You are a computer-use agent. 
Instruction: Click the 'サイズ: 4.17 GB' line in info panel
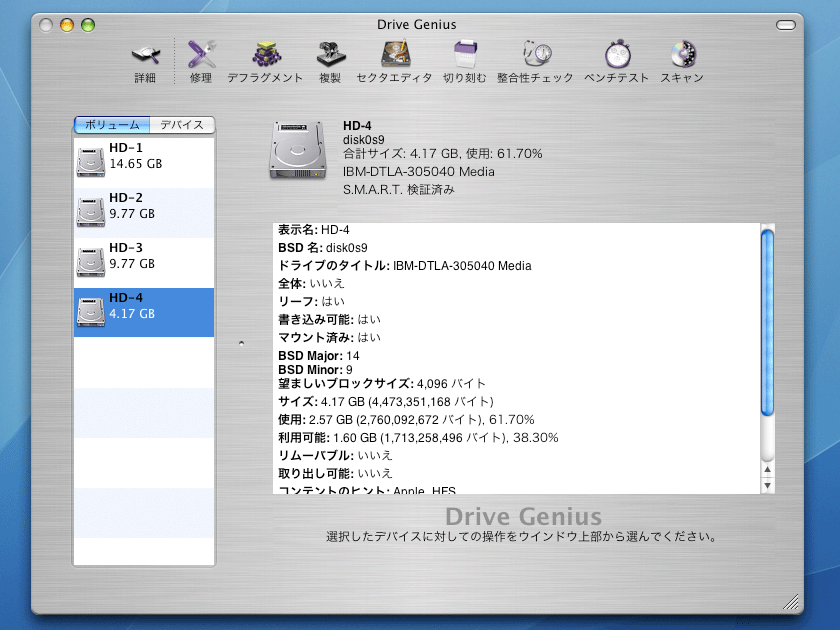click(386, 402)
